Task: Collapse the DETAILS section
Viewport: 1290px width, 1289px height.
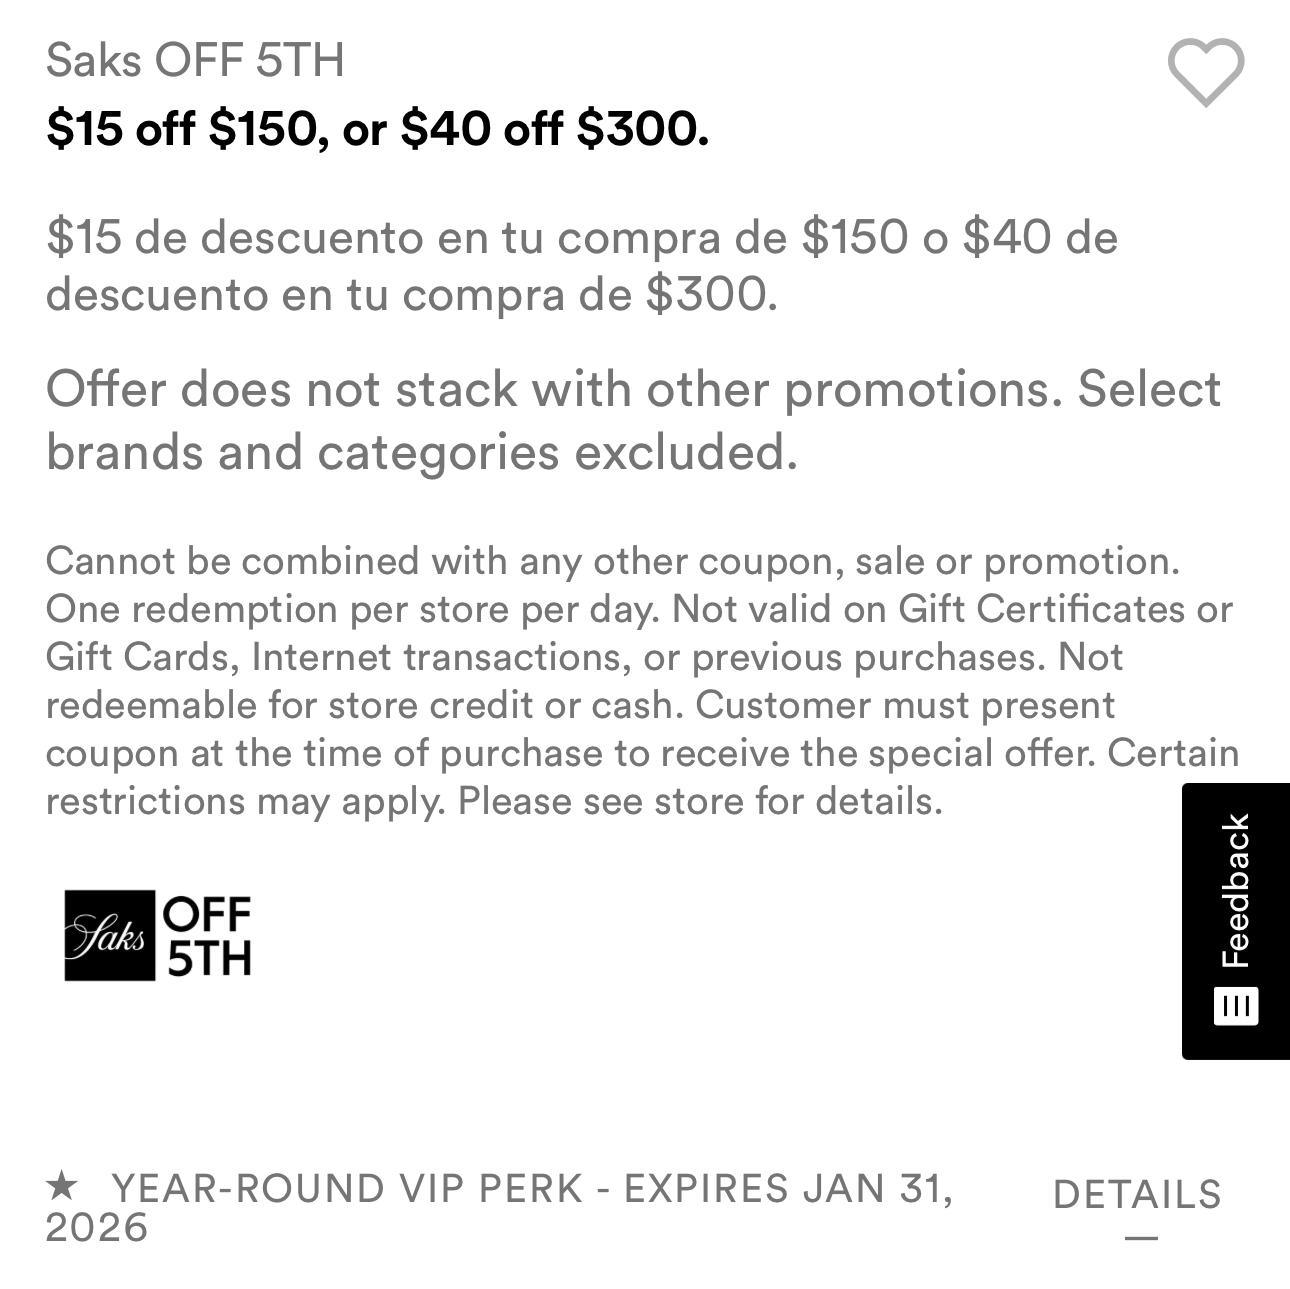Action: 1137,1194
